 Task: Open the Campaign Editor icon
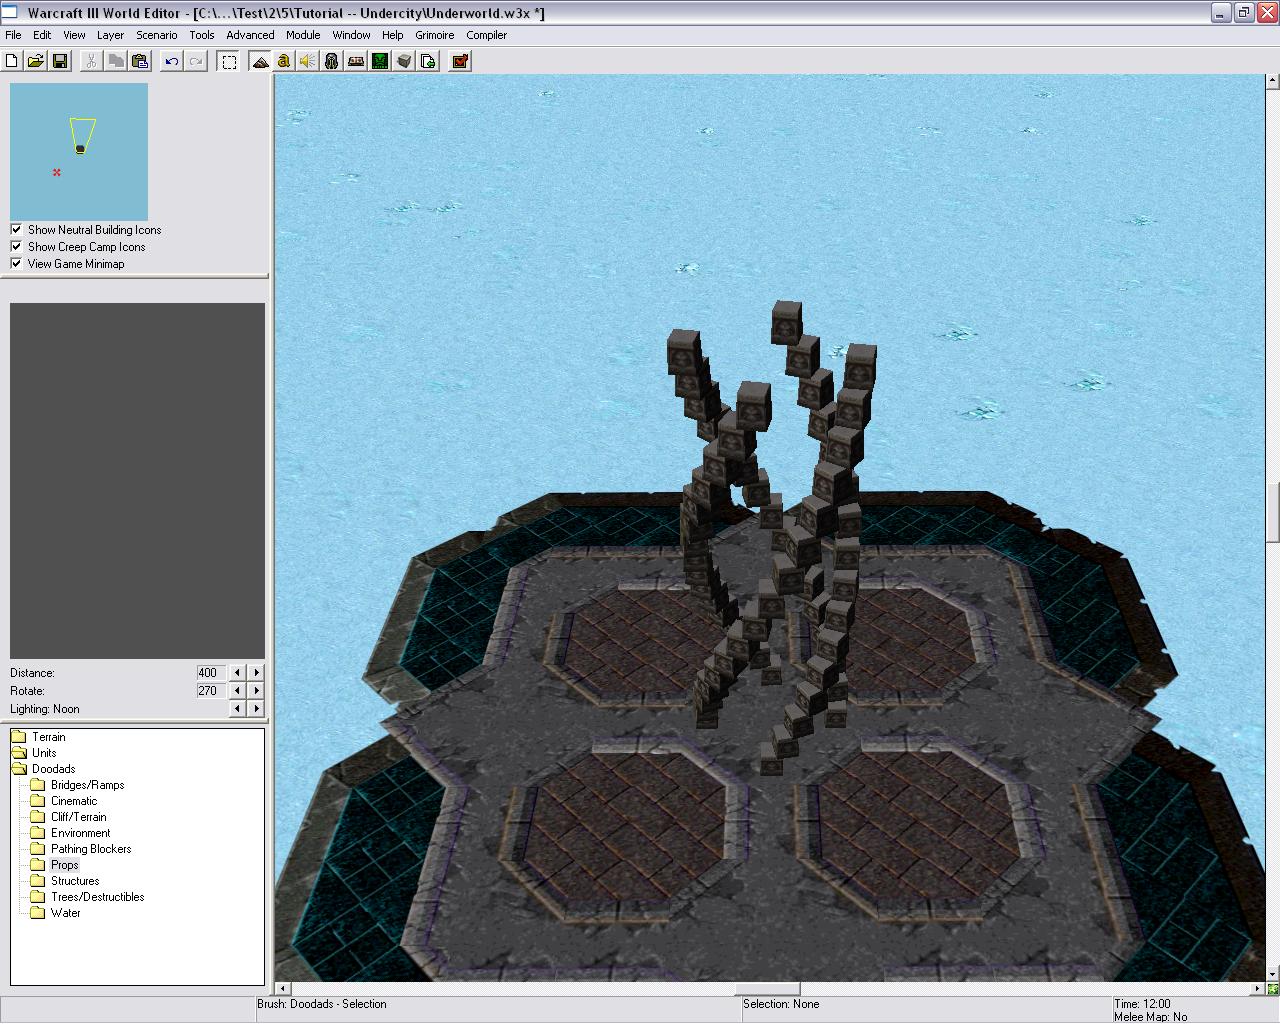coord(356,61)
